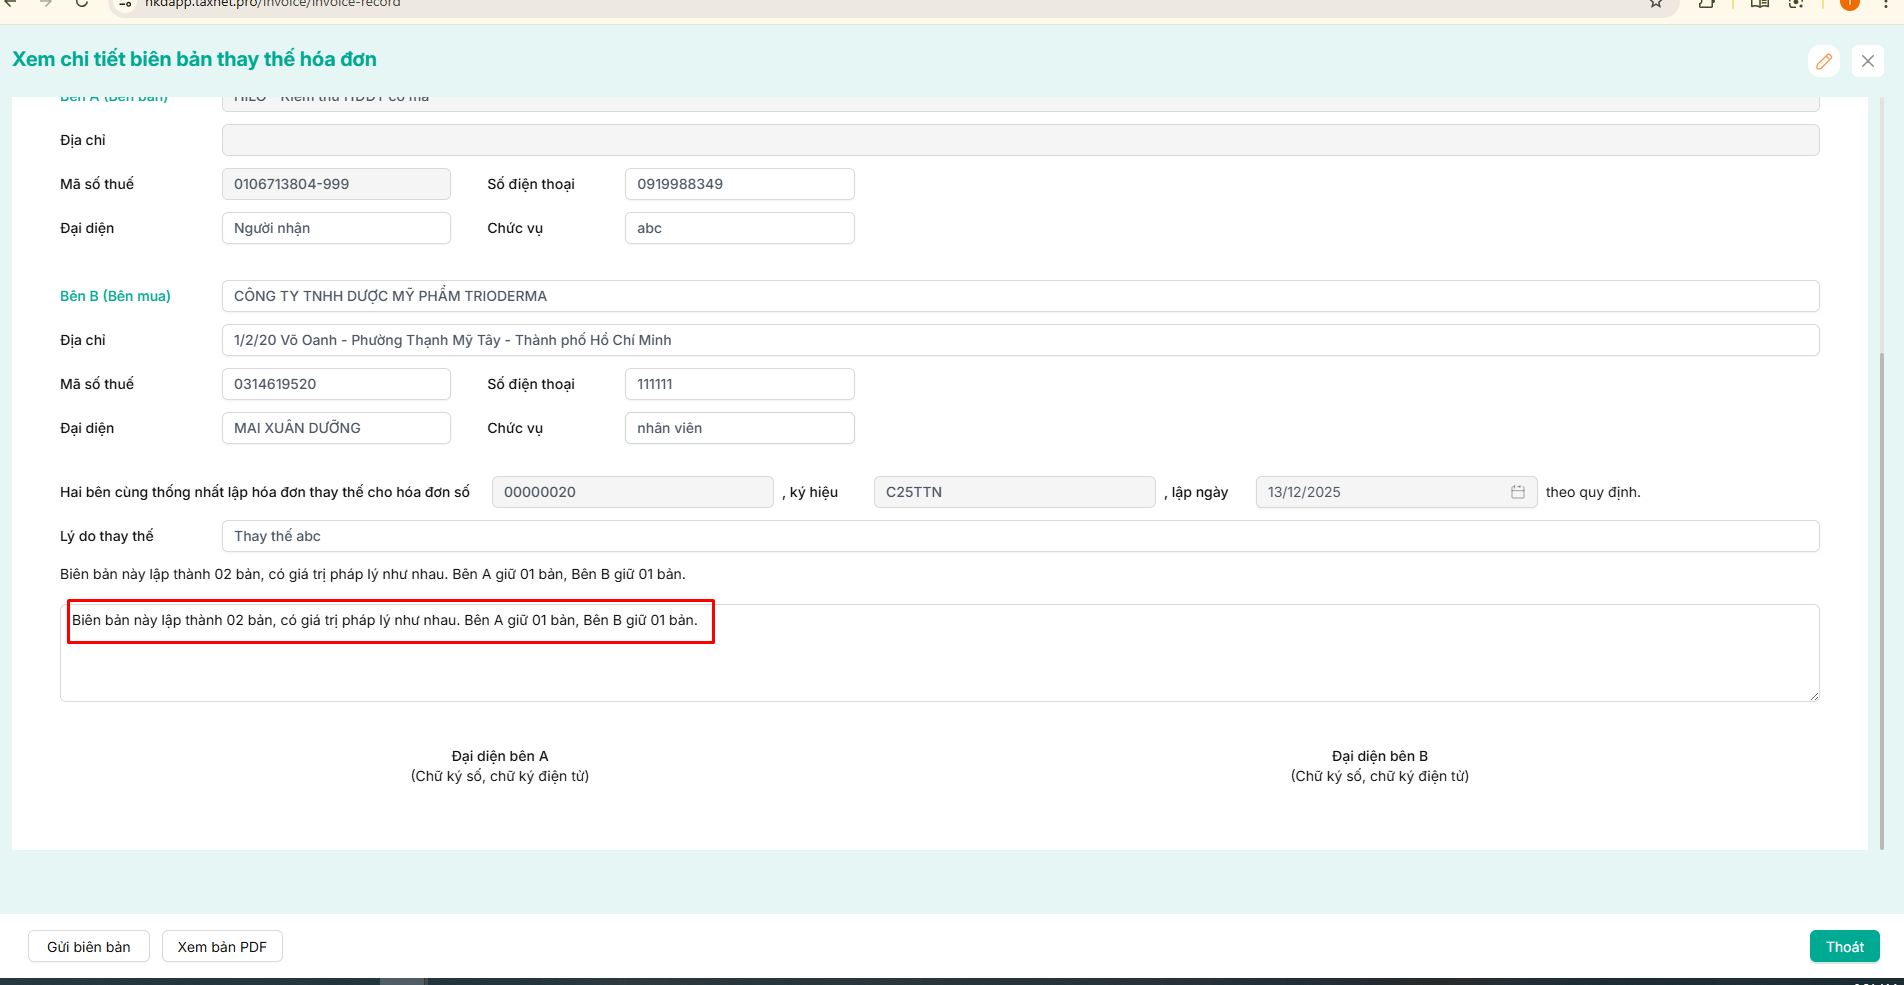Viewport: 1904px width, 985px height.
Task: Click the textarea resize handle corner
Action: pos(1813,695)
